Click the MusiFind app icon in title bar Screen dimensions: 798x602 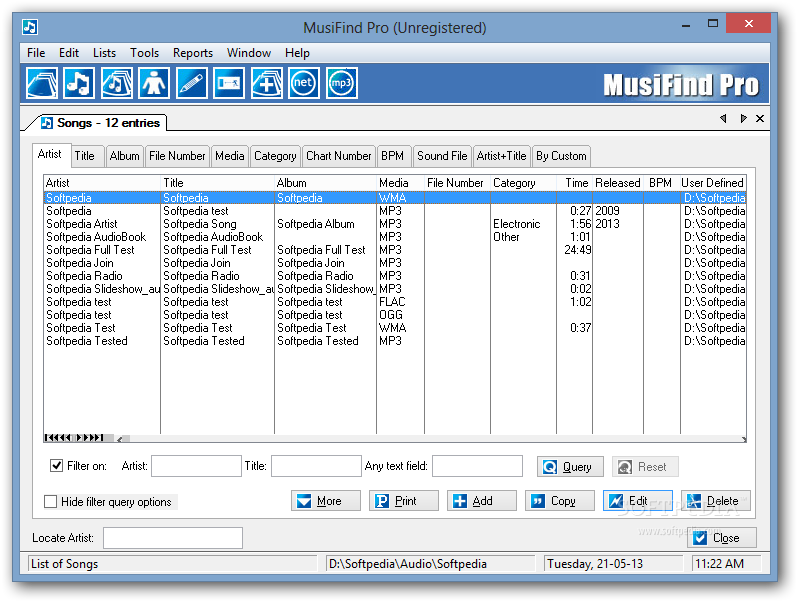click(x=30, y=27)
